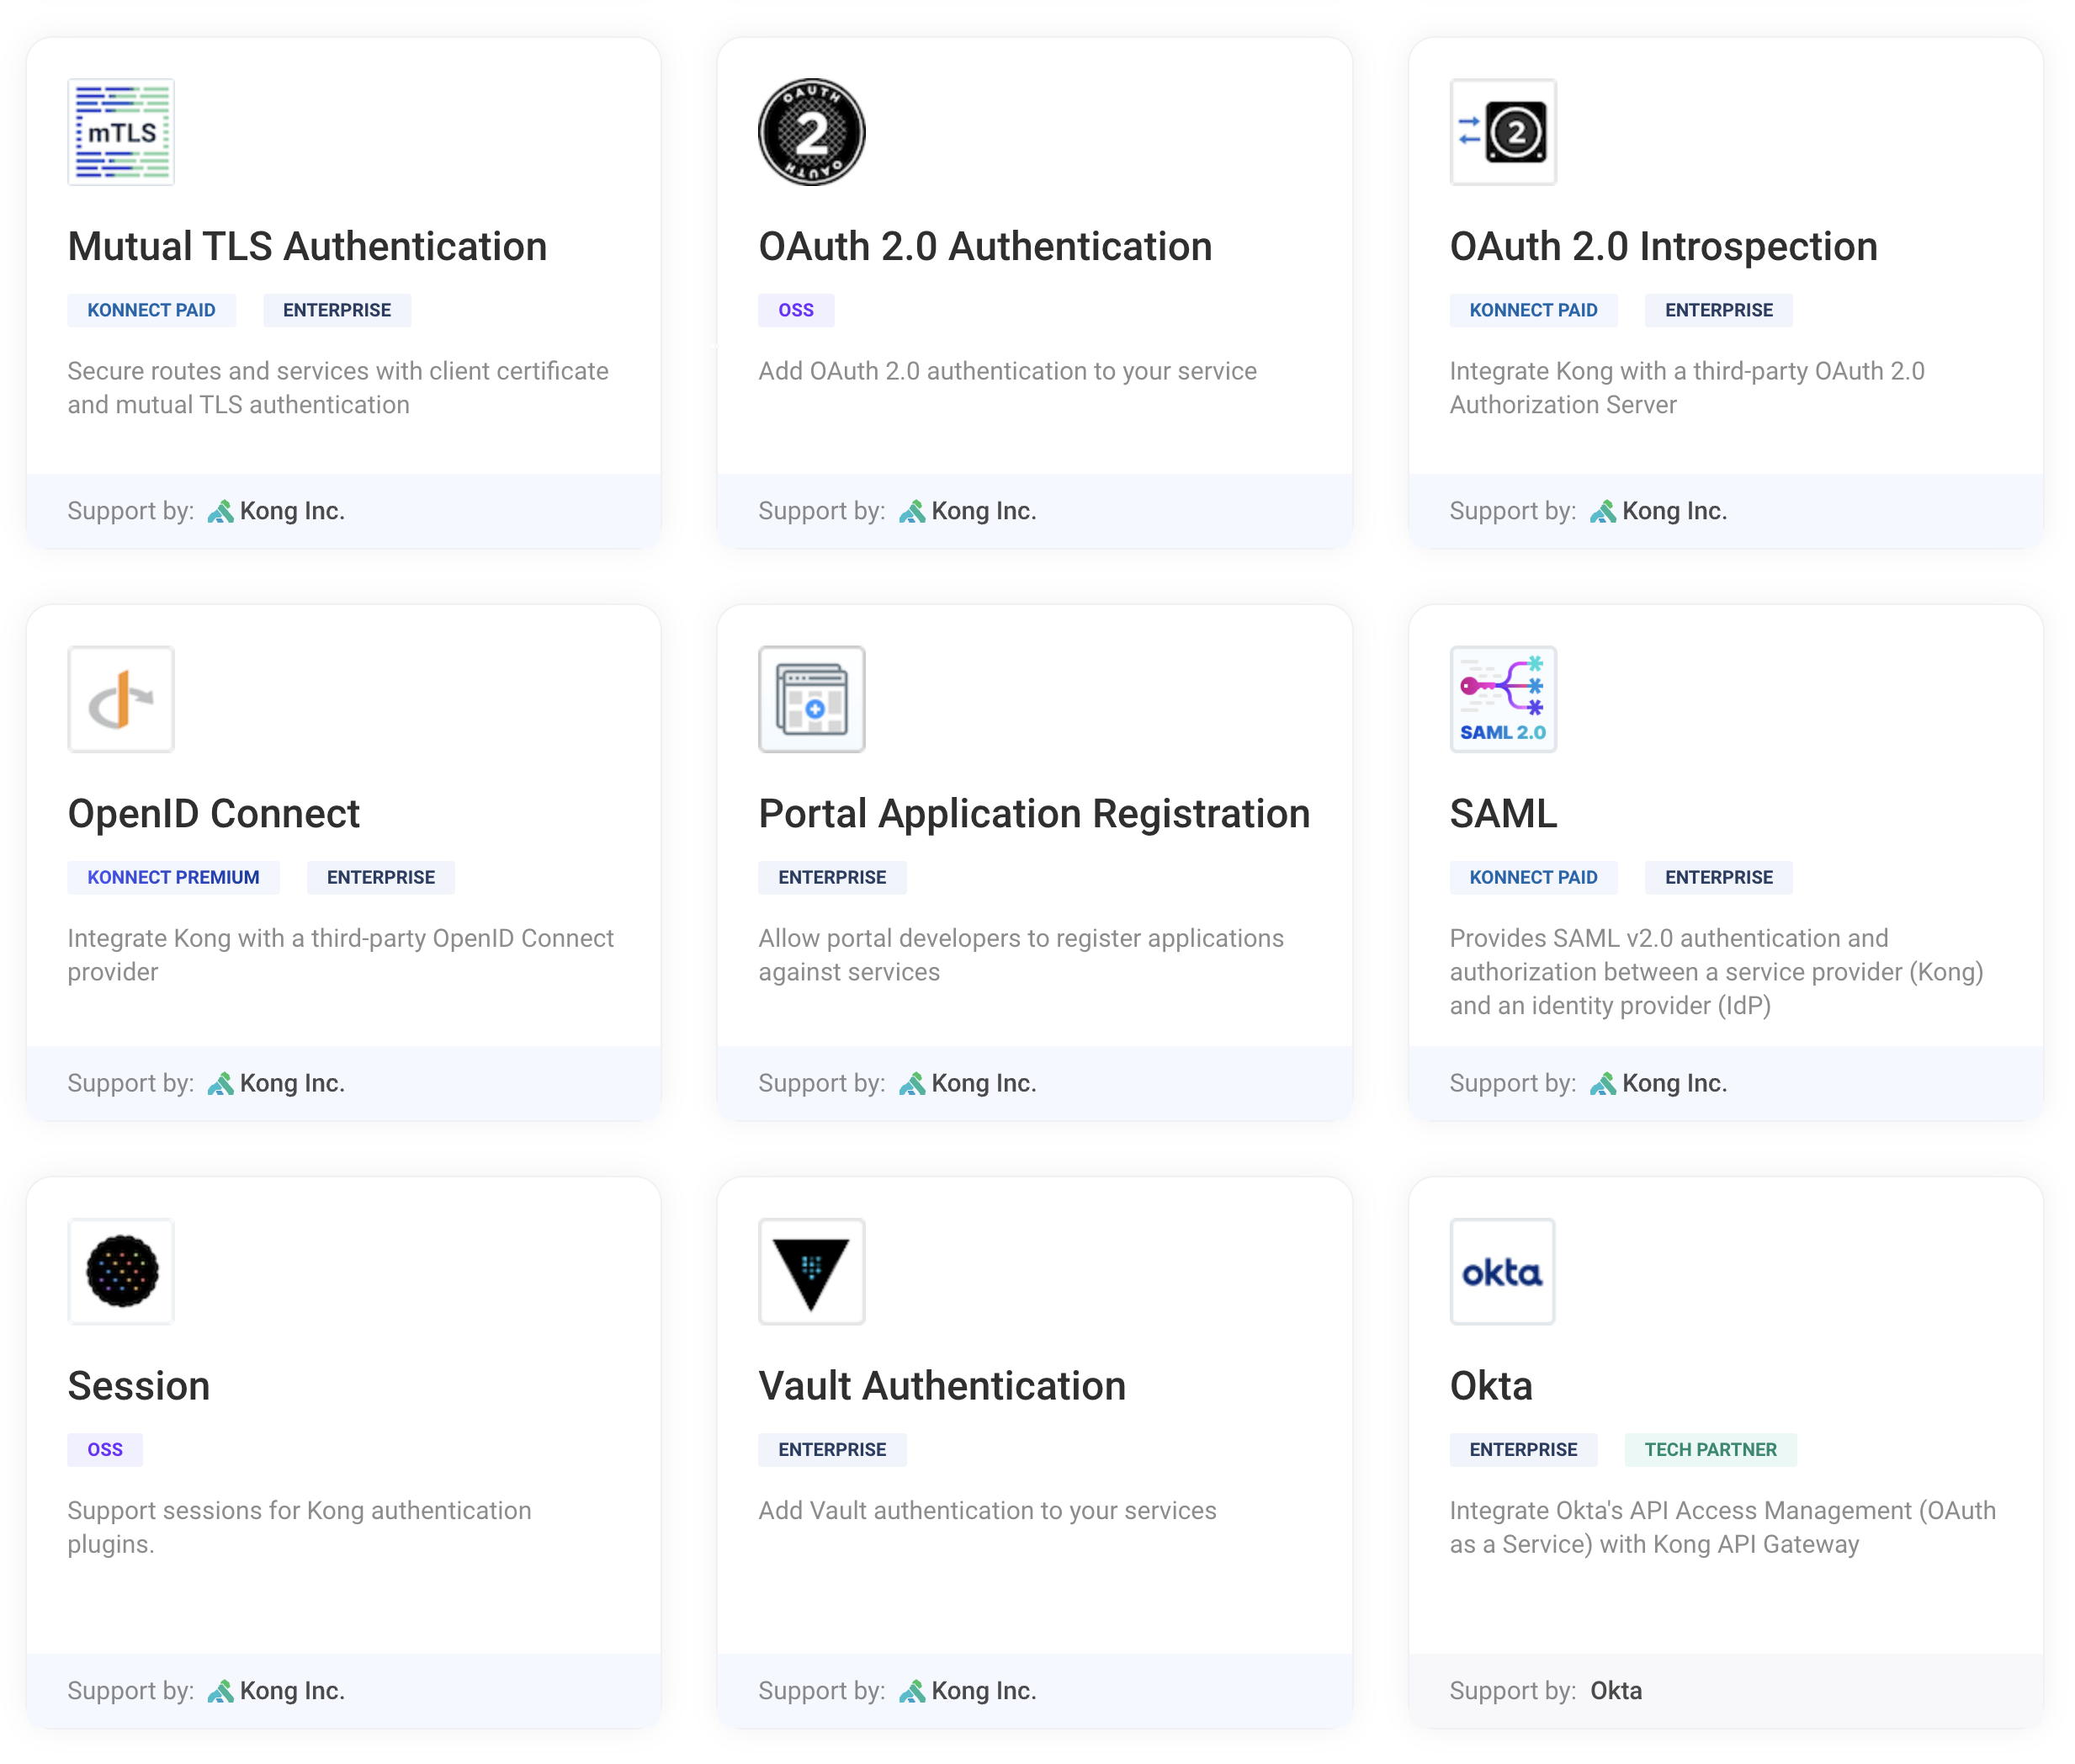Click the Vault triangle logo icon
Viewport: 2075px width, 1764px height.
(x=811, y=1271)
